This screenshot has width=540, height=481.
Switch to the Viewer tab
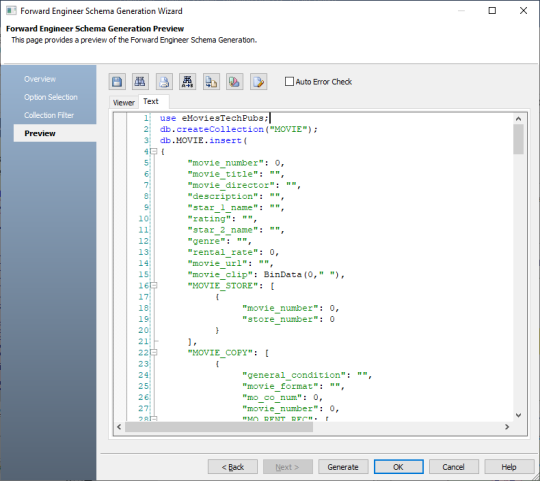124,103
